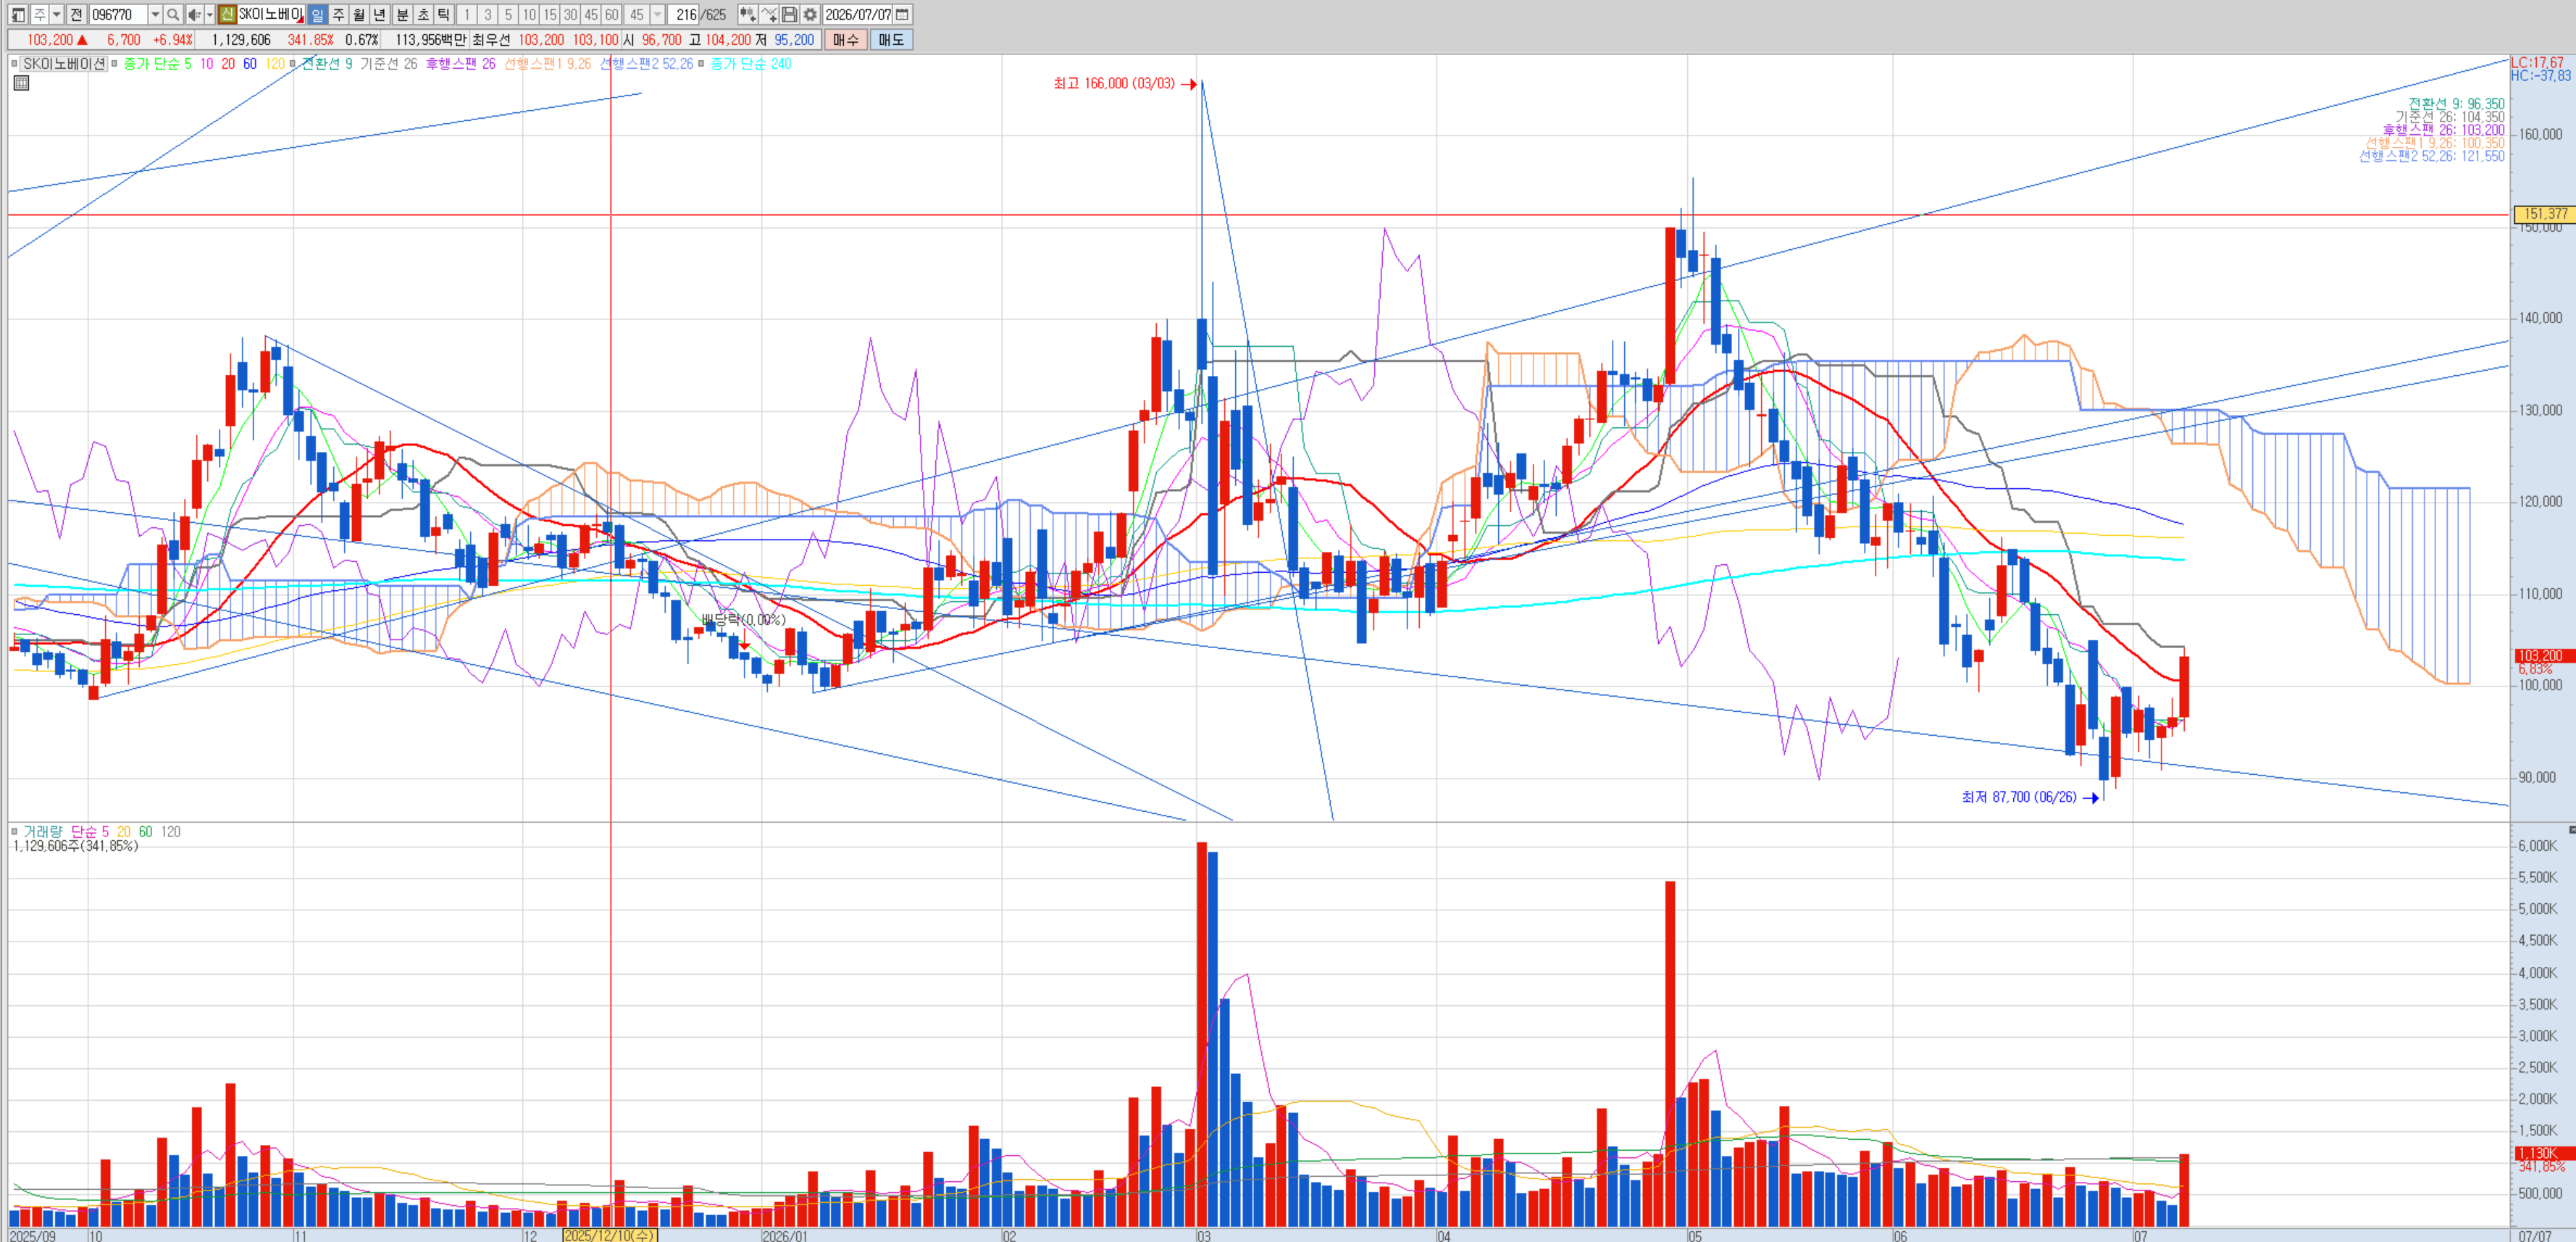Switch to 틱 tick chart

pos(444,14)
